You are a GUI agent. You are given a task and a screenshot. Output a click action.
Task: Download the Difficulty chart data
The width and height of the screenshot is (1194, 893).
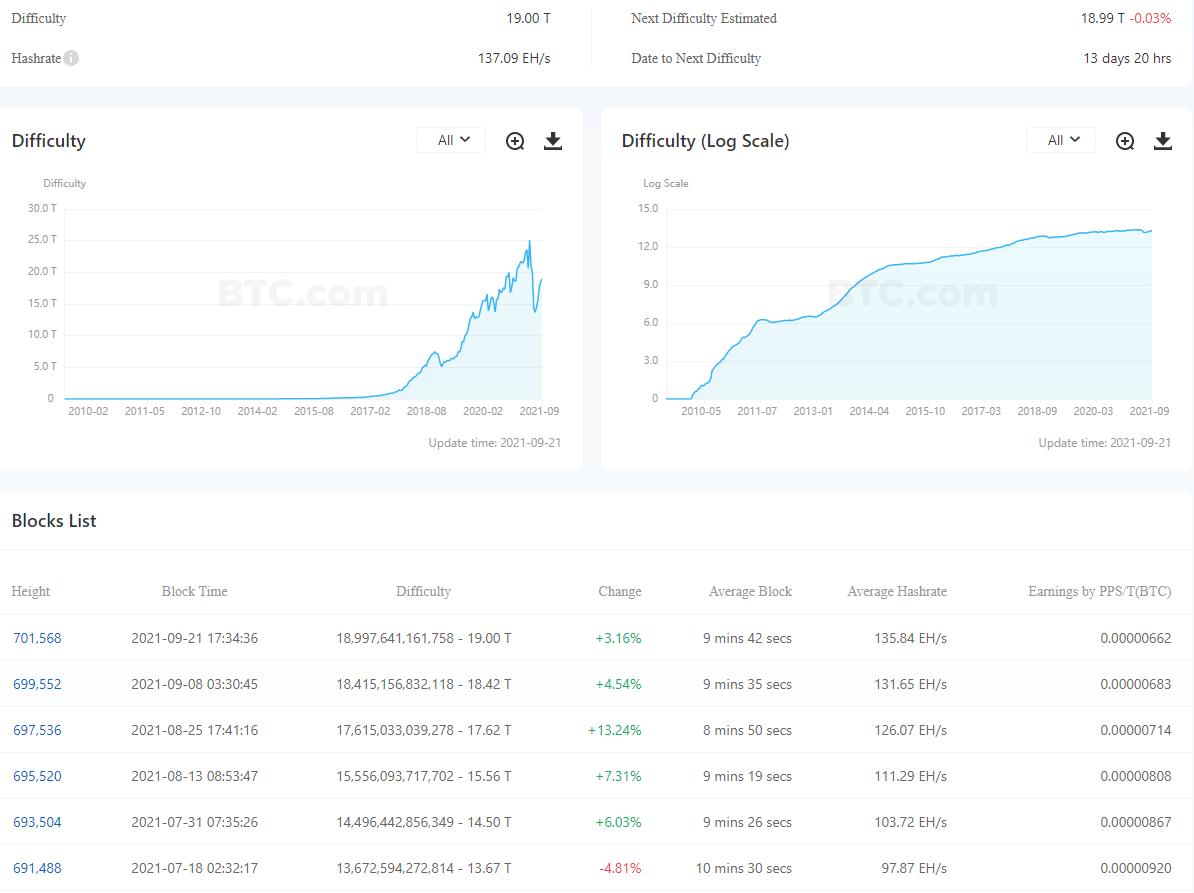[x=553, y=141]
